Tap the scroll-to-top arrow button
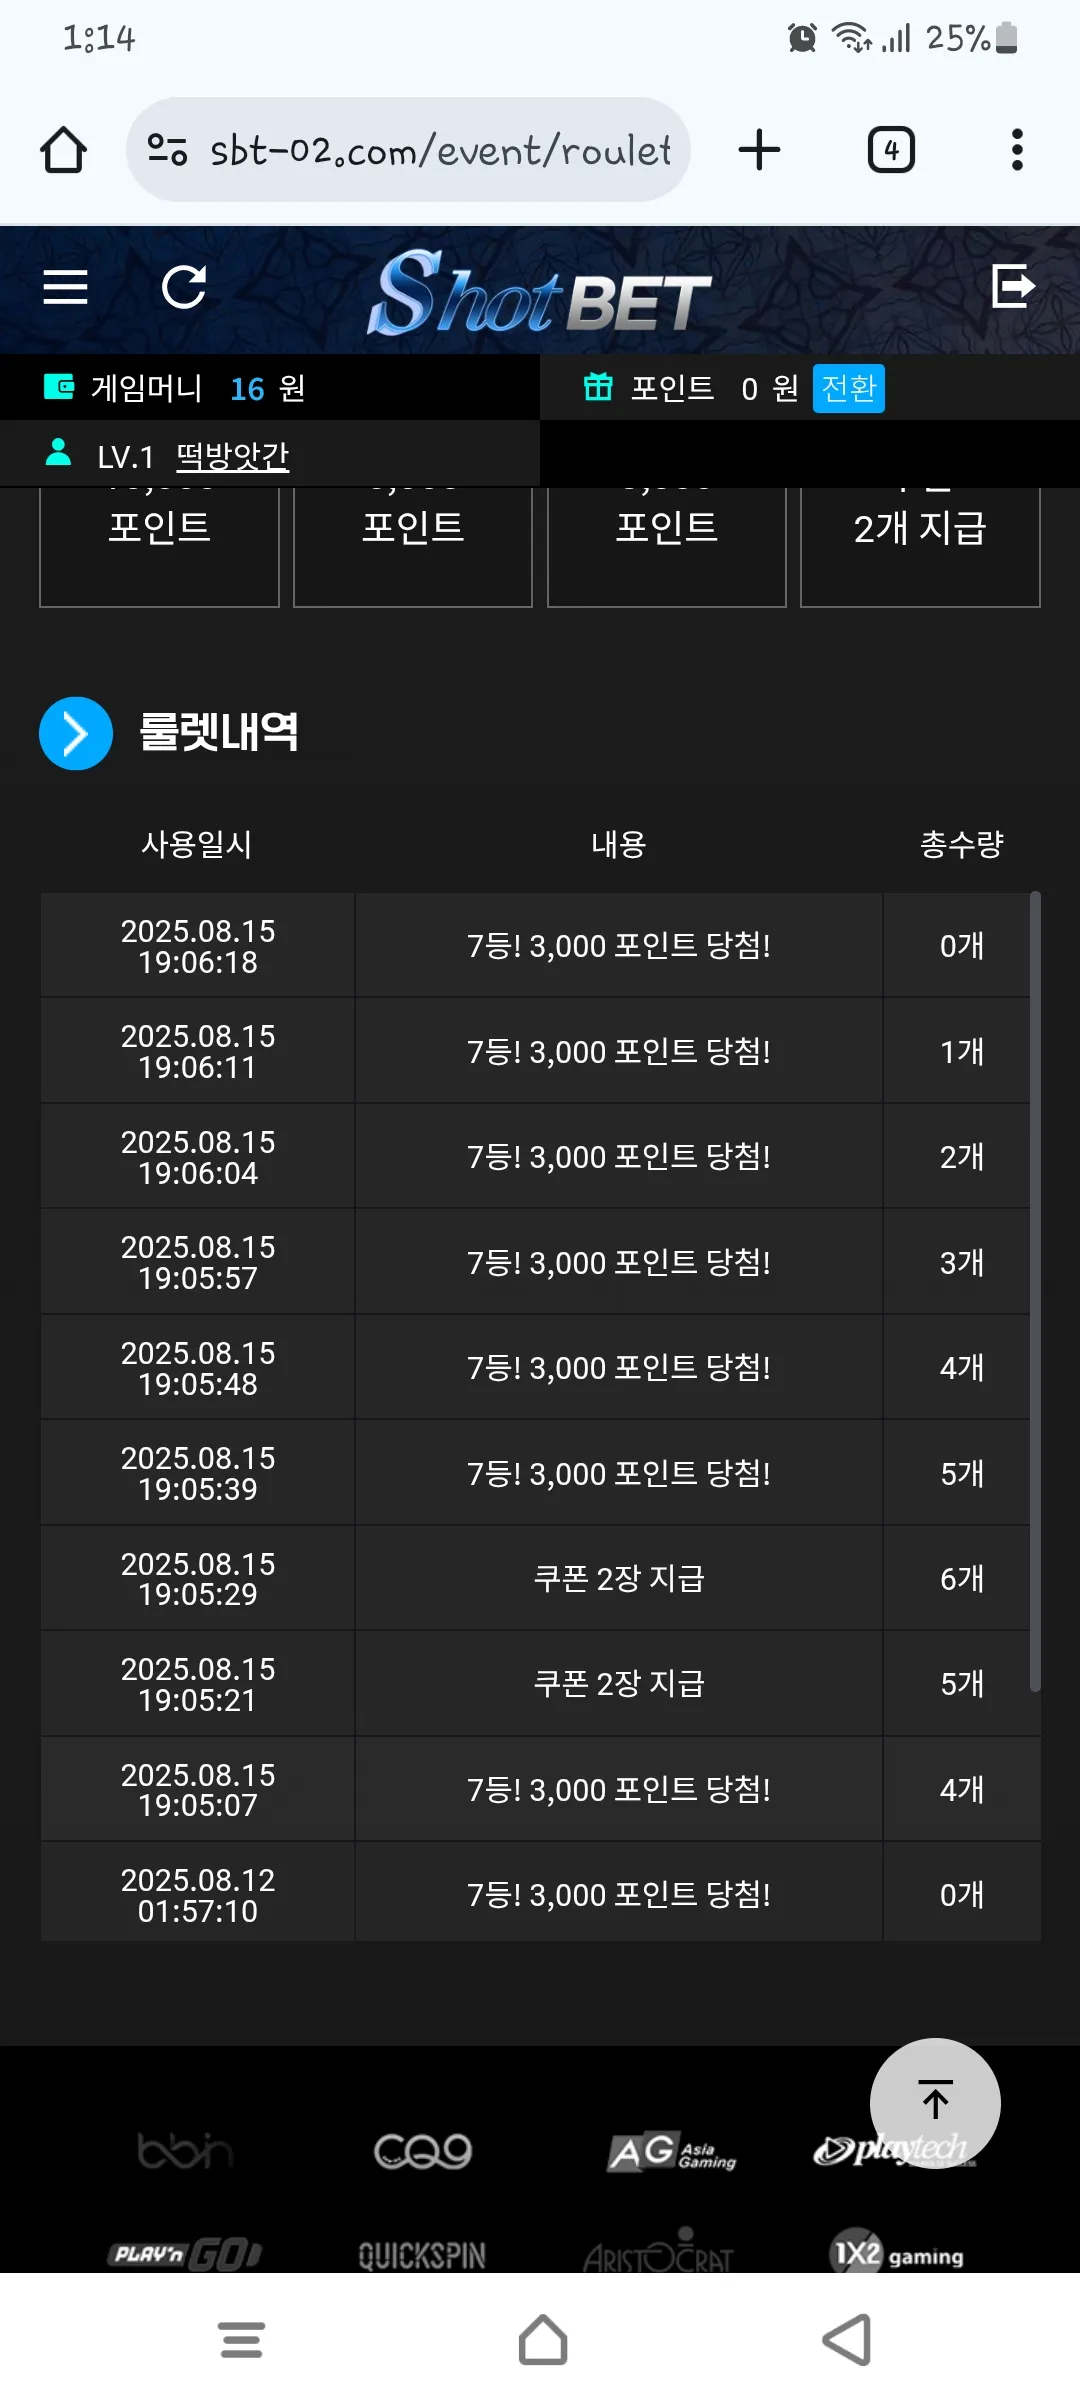The image size is (1080, 2400). (x=935, y=2103)
